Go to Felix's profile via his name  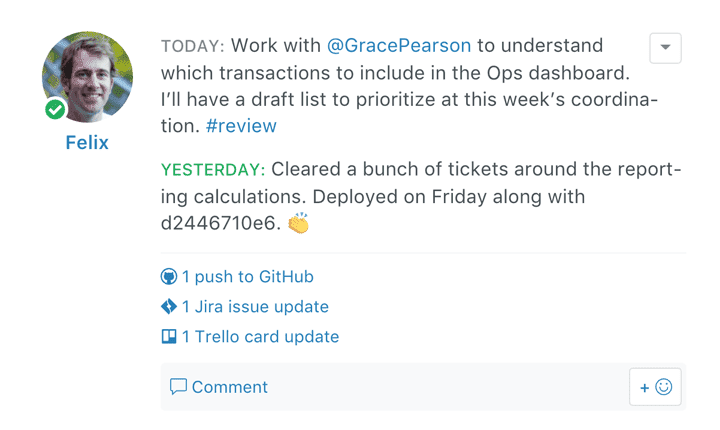87,143
